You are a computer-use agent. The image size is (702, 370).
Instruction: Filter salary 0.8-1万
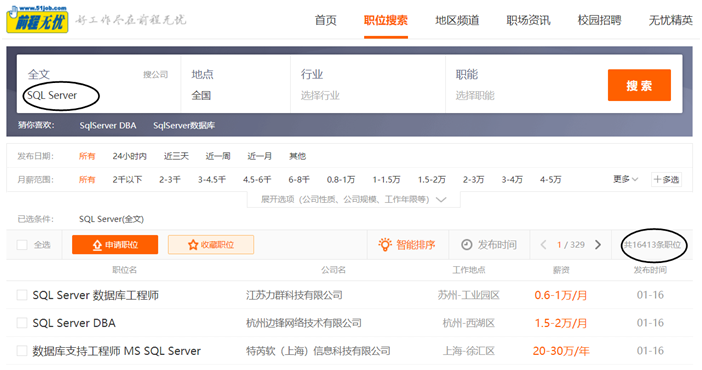(341, 180)
